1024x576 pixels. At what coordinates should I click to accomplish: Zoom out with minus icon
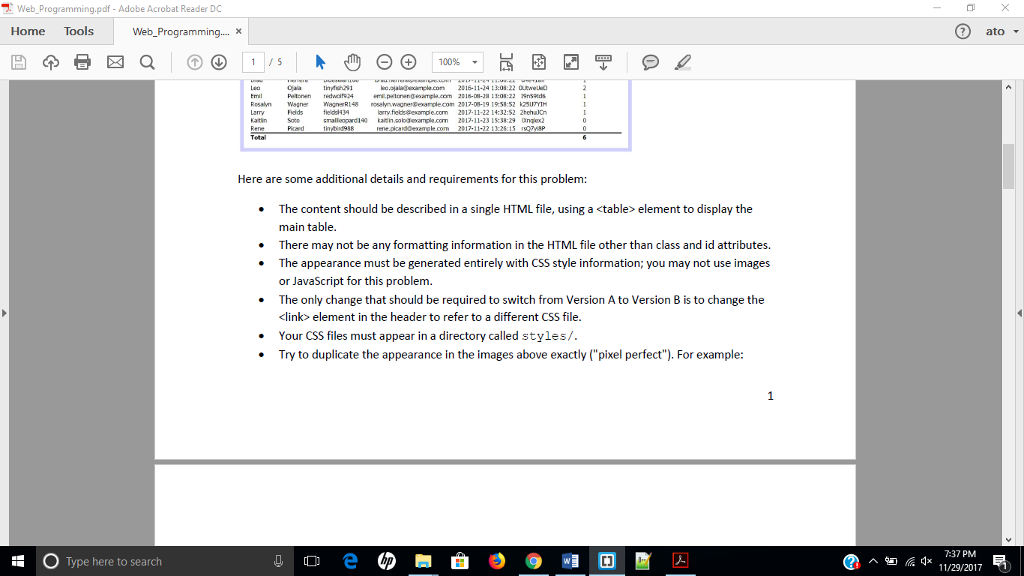click(384, 62)
